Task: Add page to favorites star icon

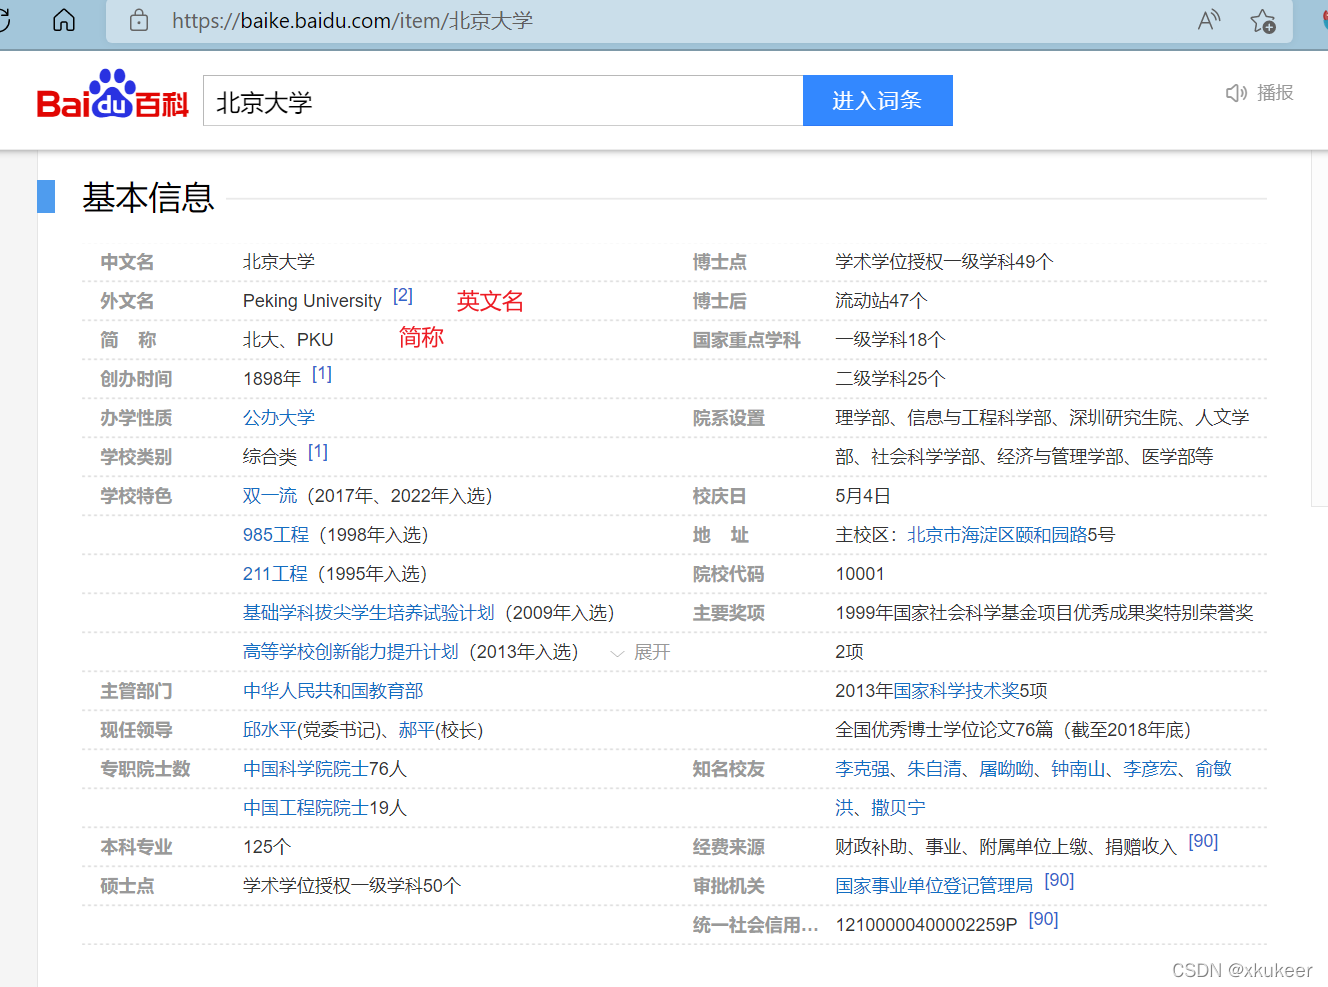Action: pyautogui.click(x=1263, y=20)
